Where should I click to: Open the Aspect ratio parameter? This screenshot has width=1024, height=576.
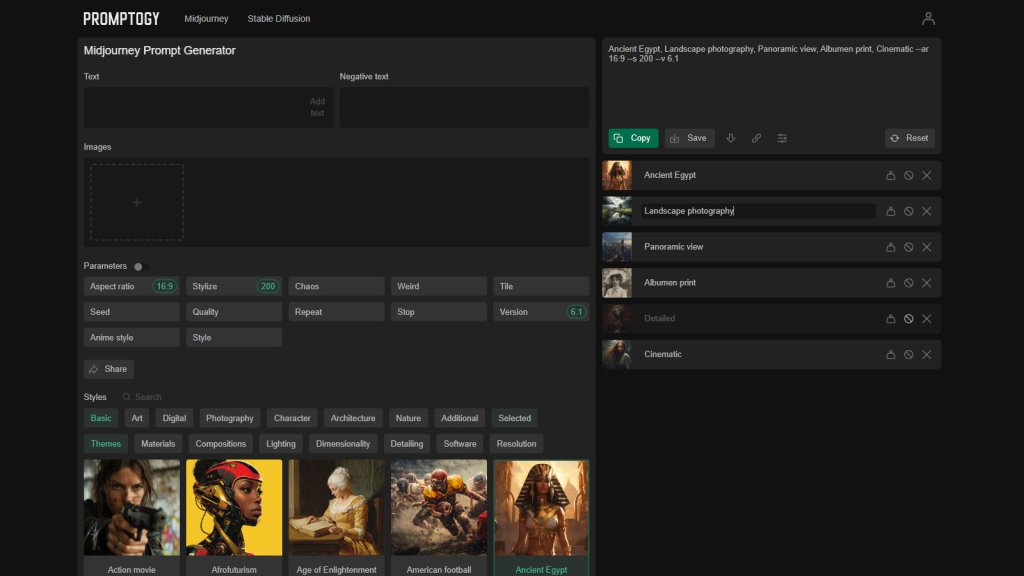coord(132,286)
